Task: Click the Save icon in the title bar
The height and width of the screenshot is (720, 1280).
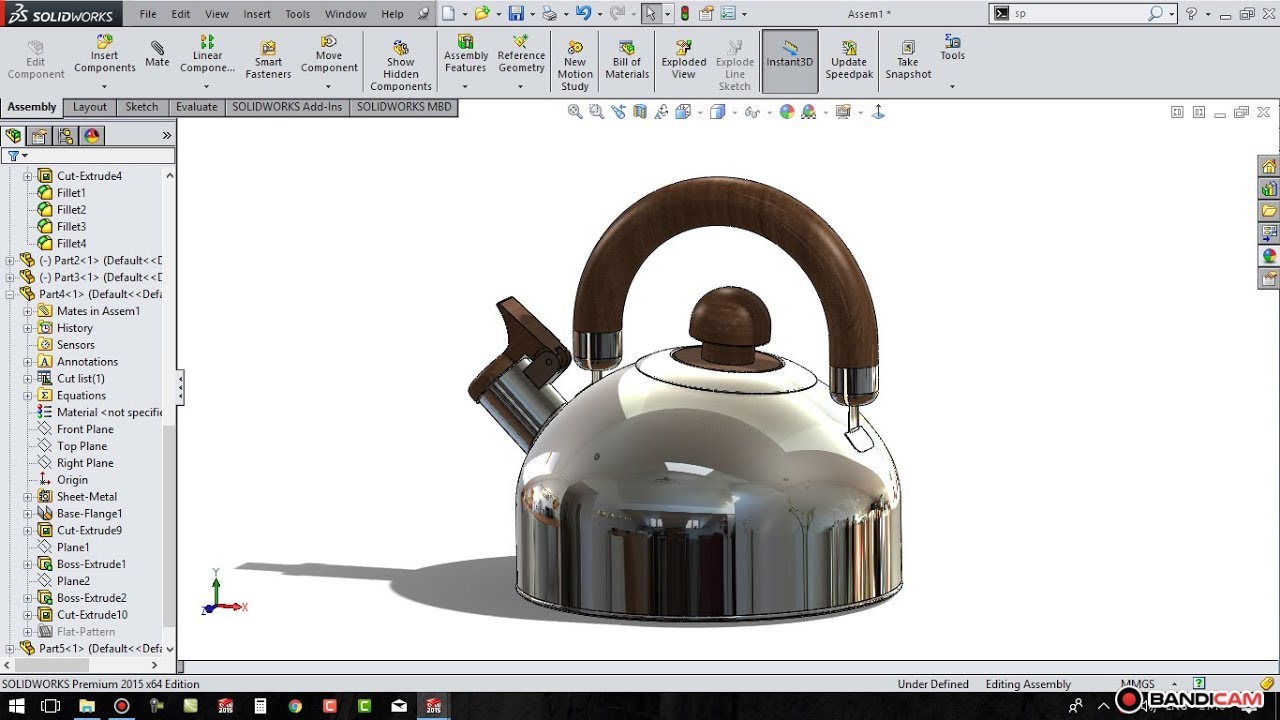Action: click(516, 14)
